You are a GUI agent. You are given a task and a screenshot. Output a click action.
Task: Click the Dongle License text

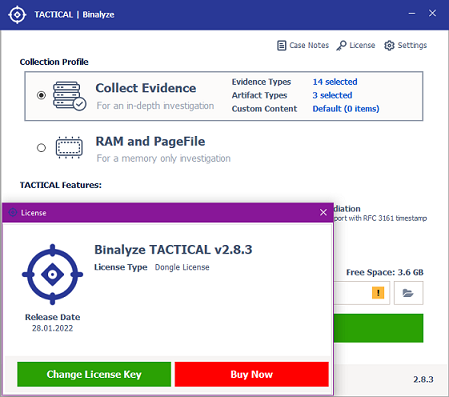tap(182, 267)
